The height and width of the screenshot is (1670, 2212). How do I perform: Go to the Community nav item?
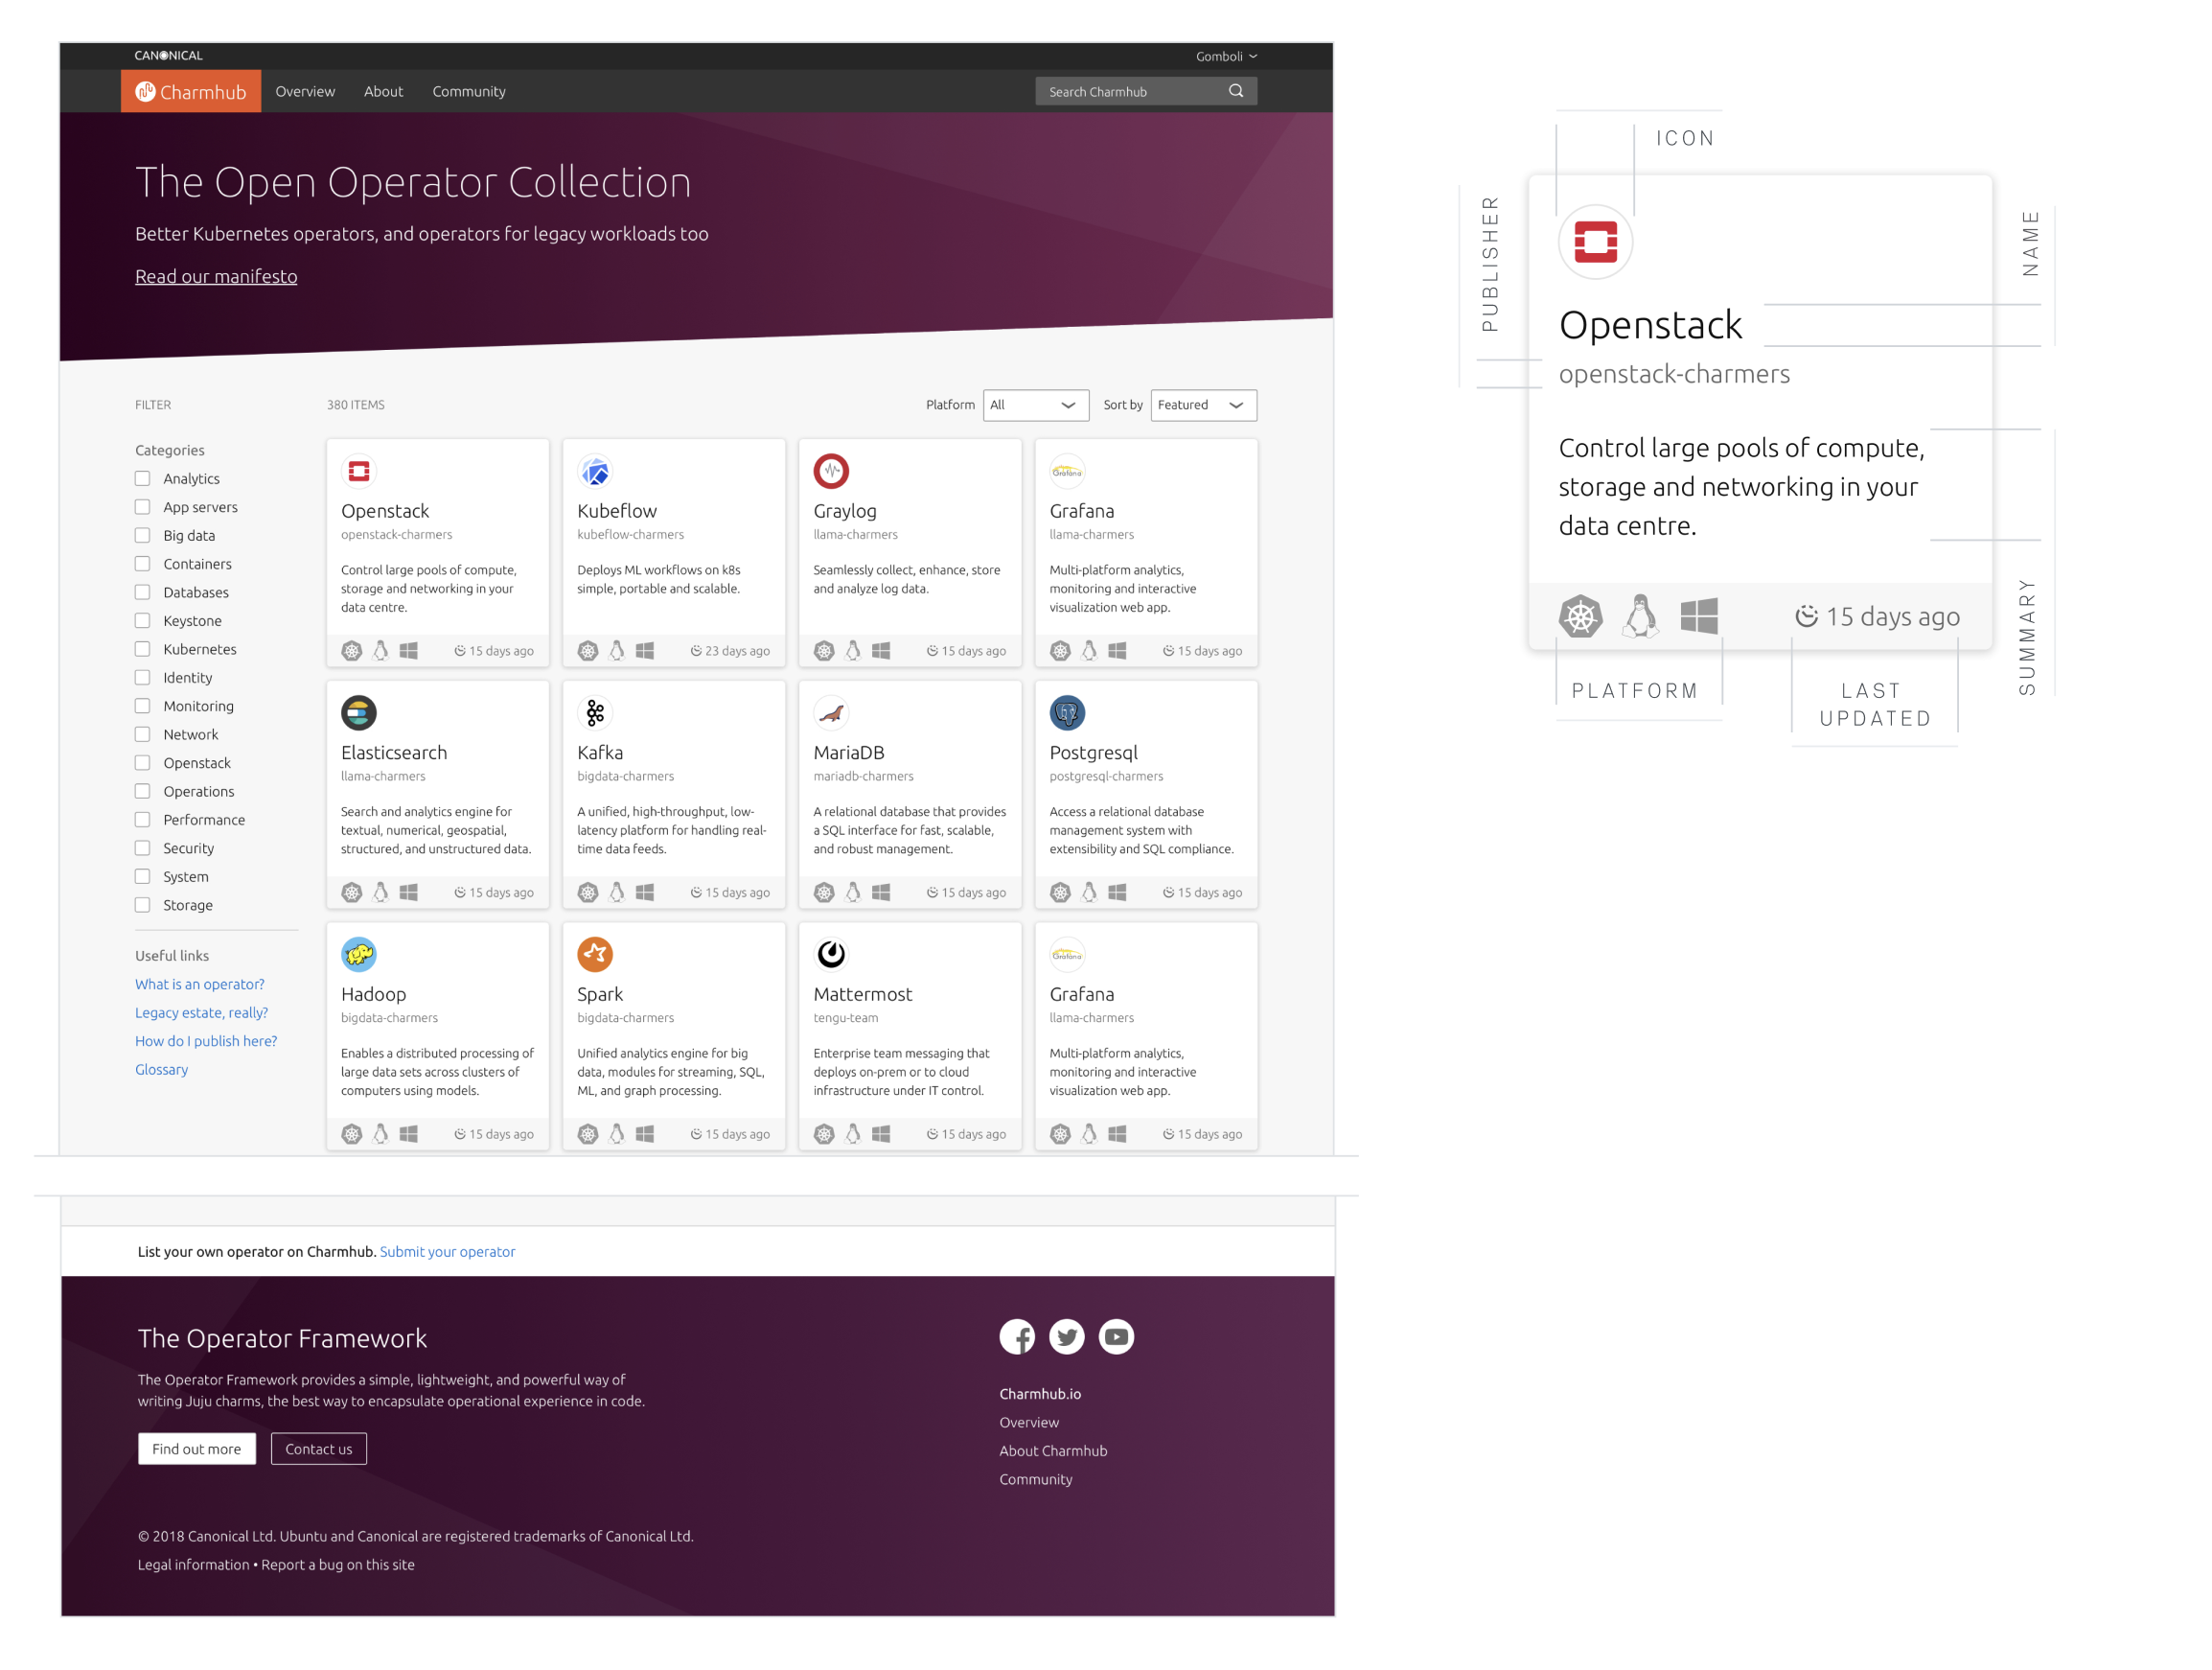[x=469, y=91]
